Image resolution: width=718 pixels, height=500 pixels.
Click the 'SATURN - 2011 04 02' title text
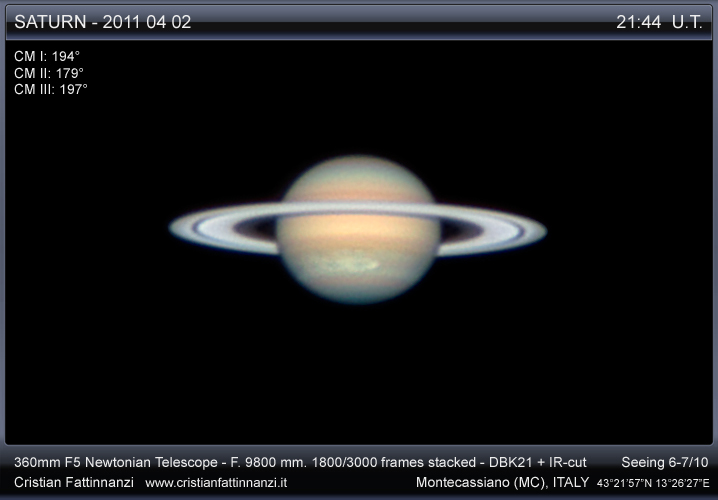click(103, 22)
